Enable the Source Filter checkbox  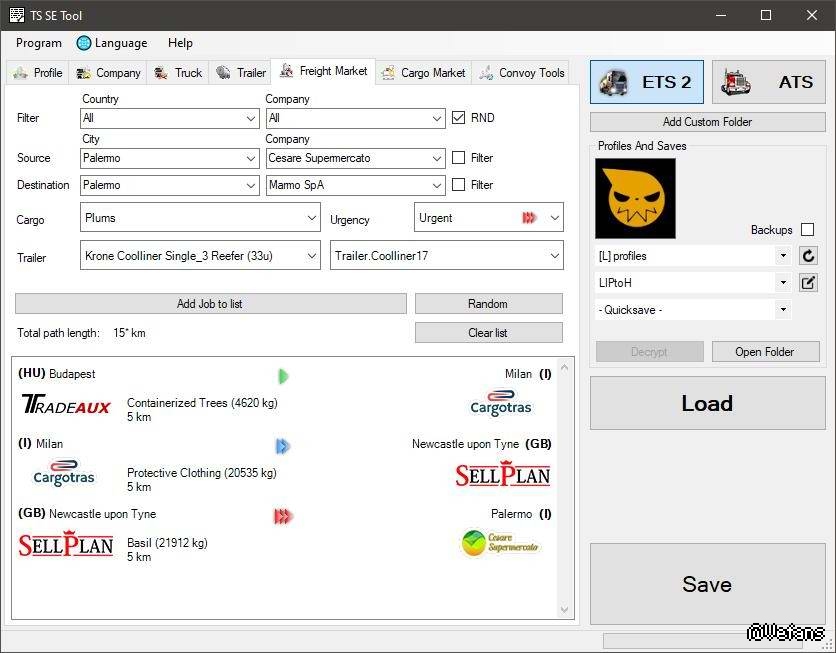pyautogui.click(x=459, y=158)
